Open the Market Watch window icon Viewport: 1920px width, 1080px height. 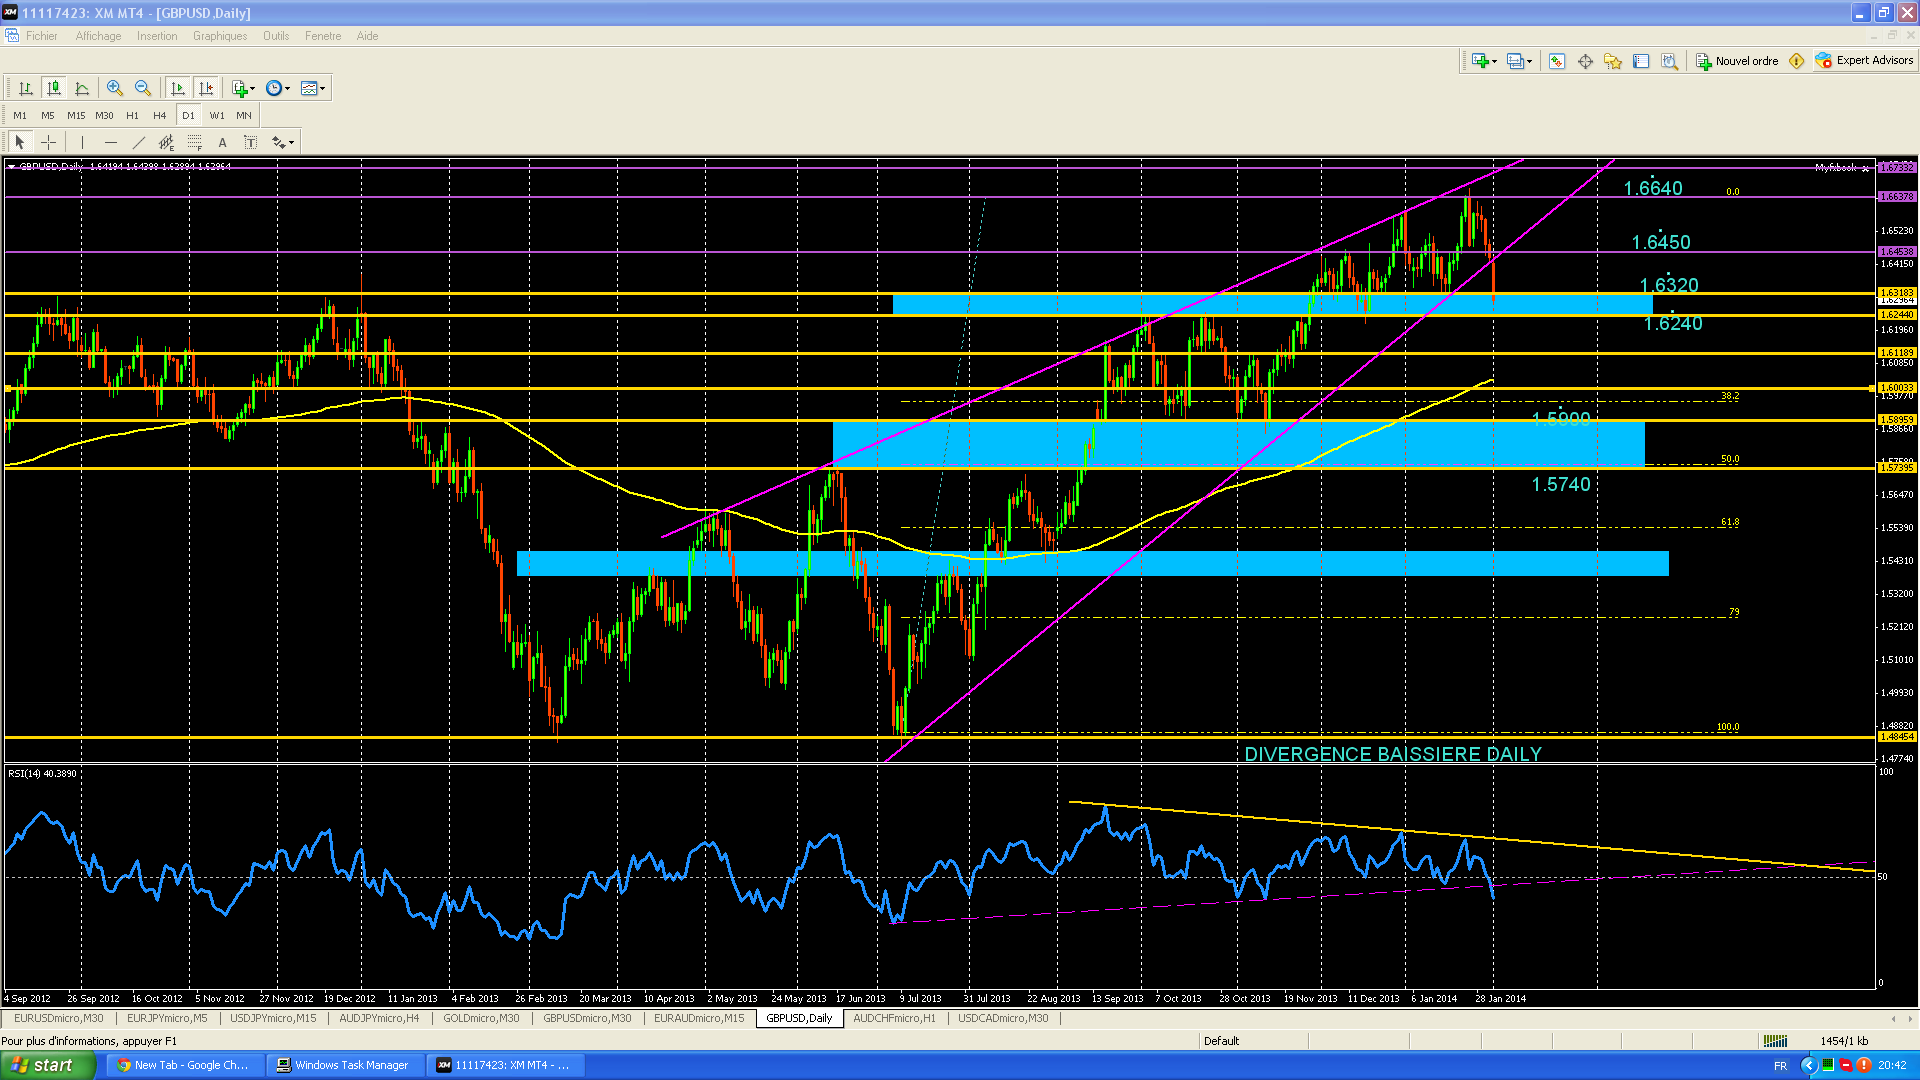pyautogui.click(x=1557, y=61)
